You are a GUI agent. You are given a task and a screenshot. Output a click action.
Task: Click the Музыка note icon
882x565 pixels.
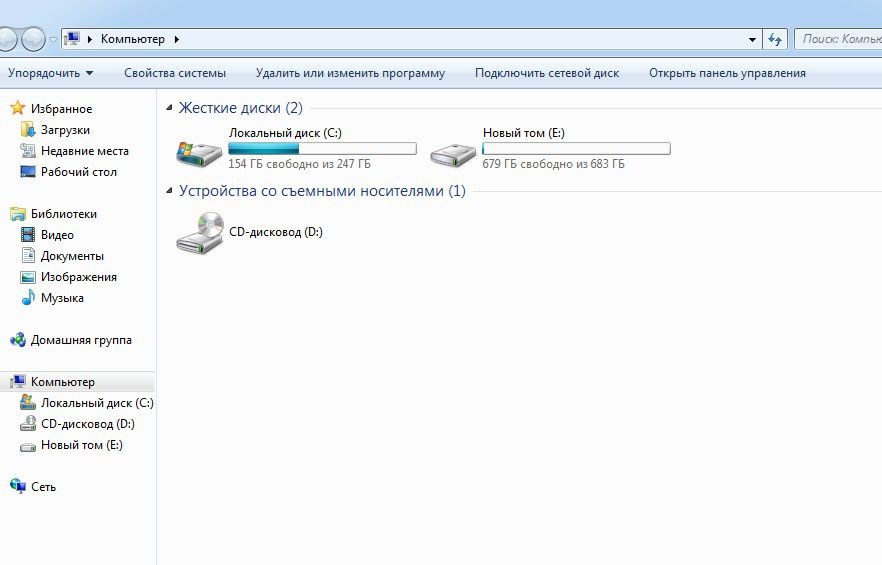28,297
